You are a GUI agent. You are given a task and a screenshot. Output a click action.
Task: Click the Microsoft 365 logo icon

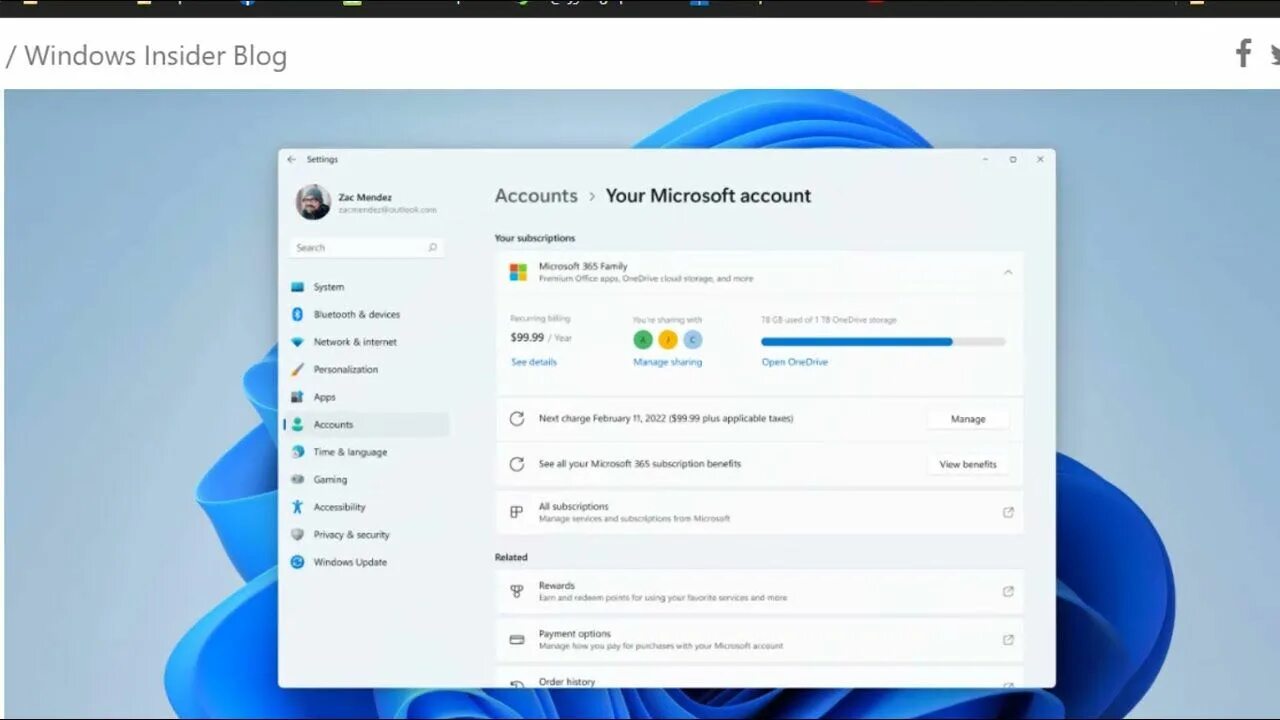coord(518,272)
